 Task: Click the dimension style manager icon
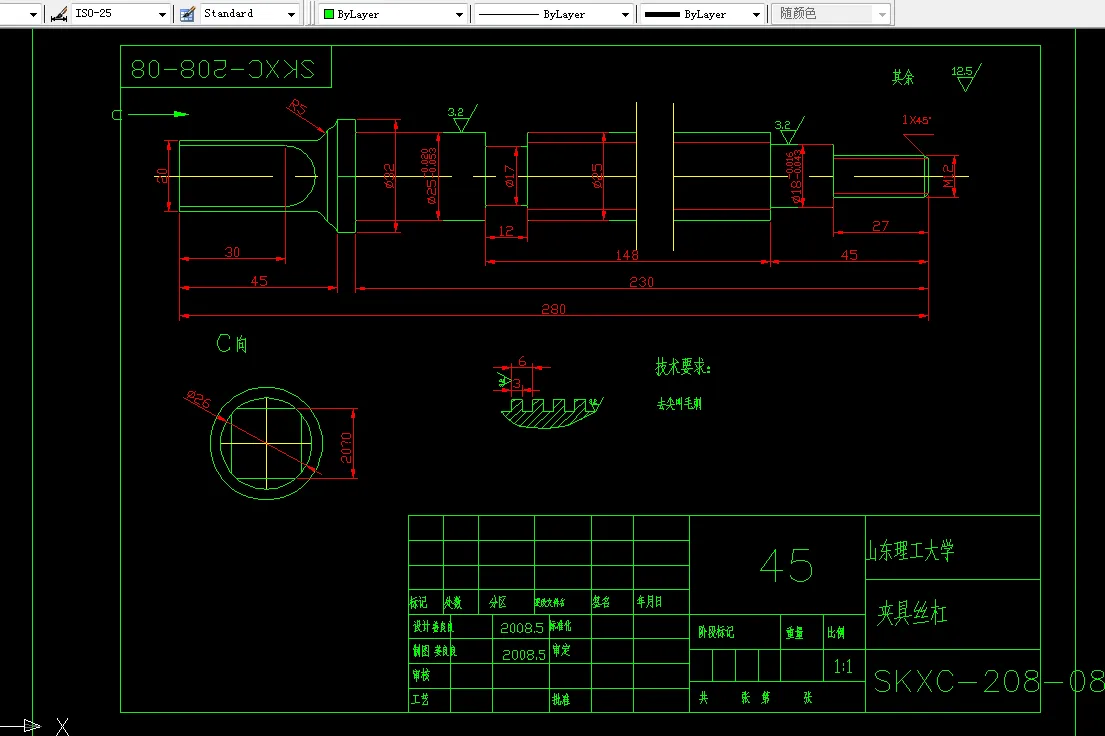click(59, 13)
